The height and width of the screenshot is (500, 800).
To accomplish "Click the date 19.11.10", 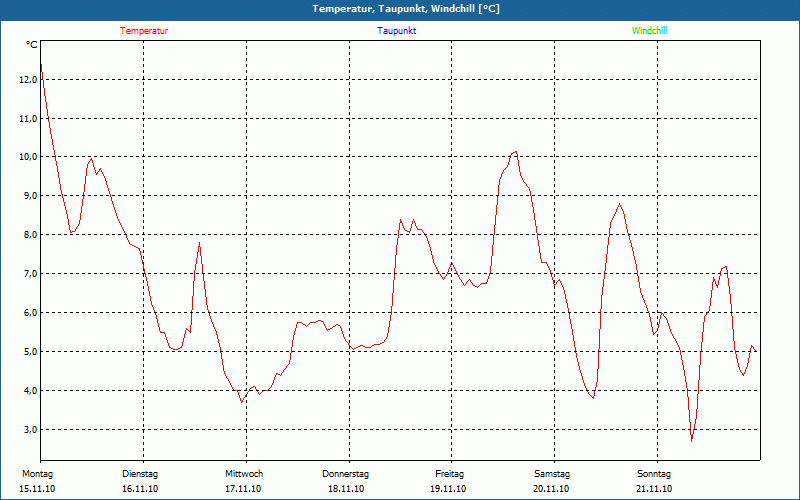I will pyautogui.click(x=448, y=489).
